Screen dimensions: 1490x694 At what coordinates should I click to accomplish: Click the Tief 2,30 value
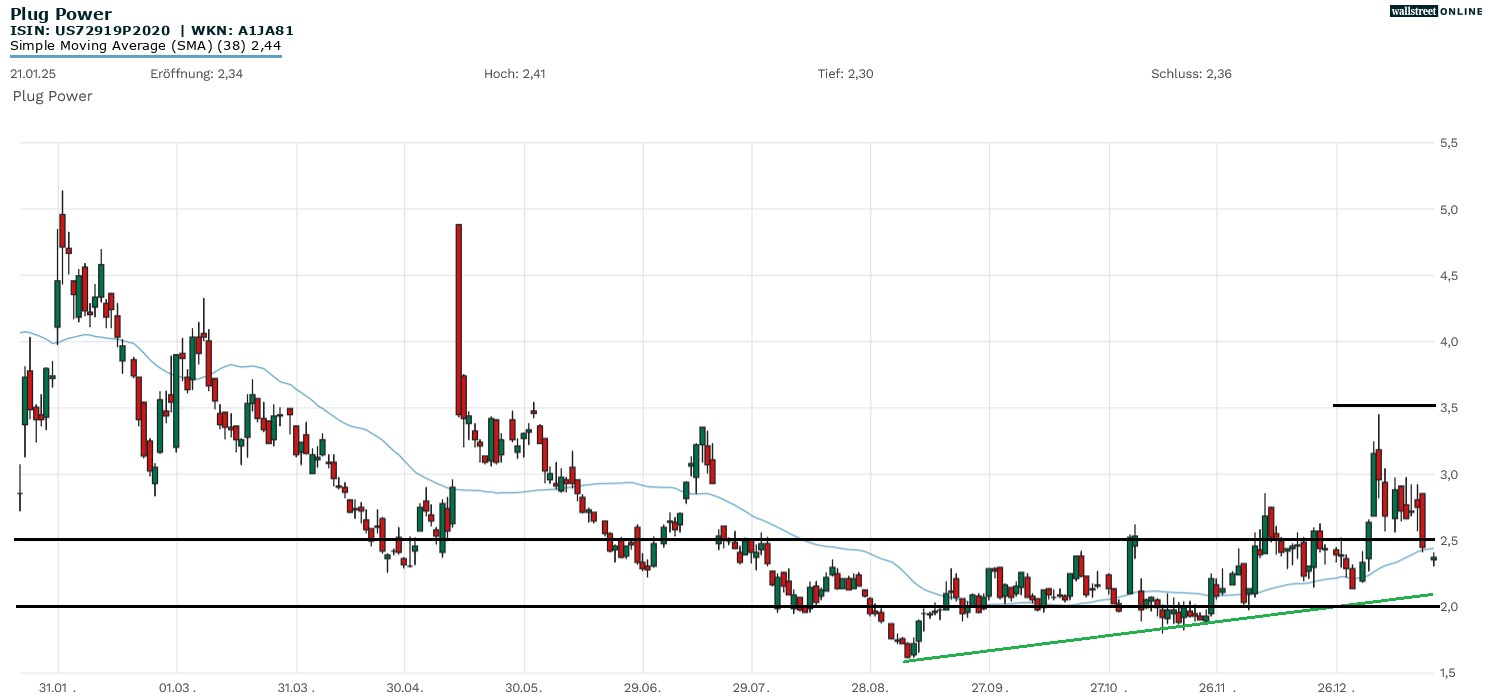[x=845, y=74]
